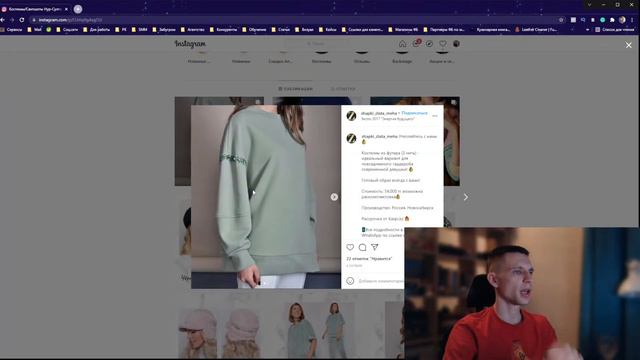This screenshot has width=640, height=360.
Task: Like the post with the heart icon
Action: point(350,247)
